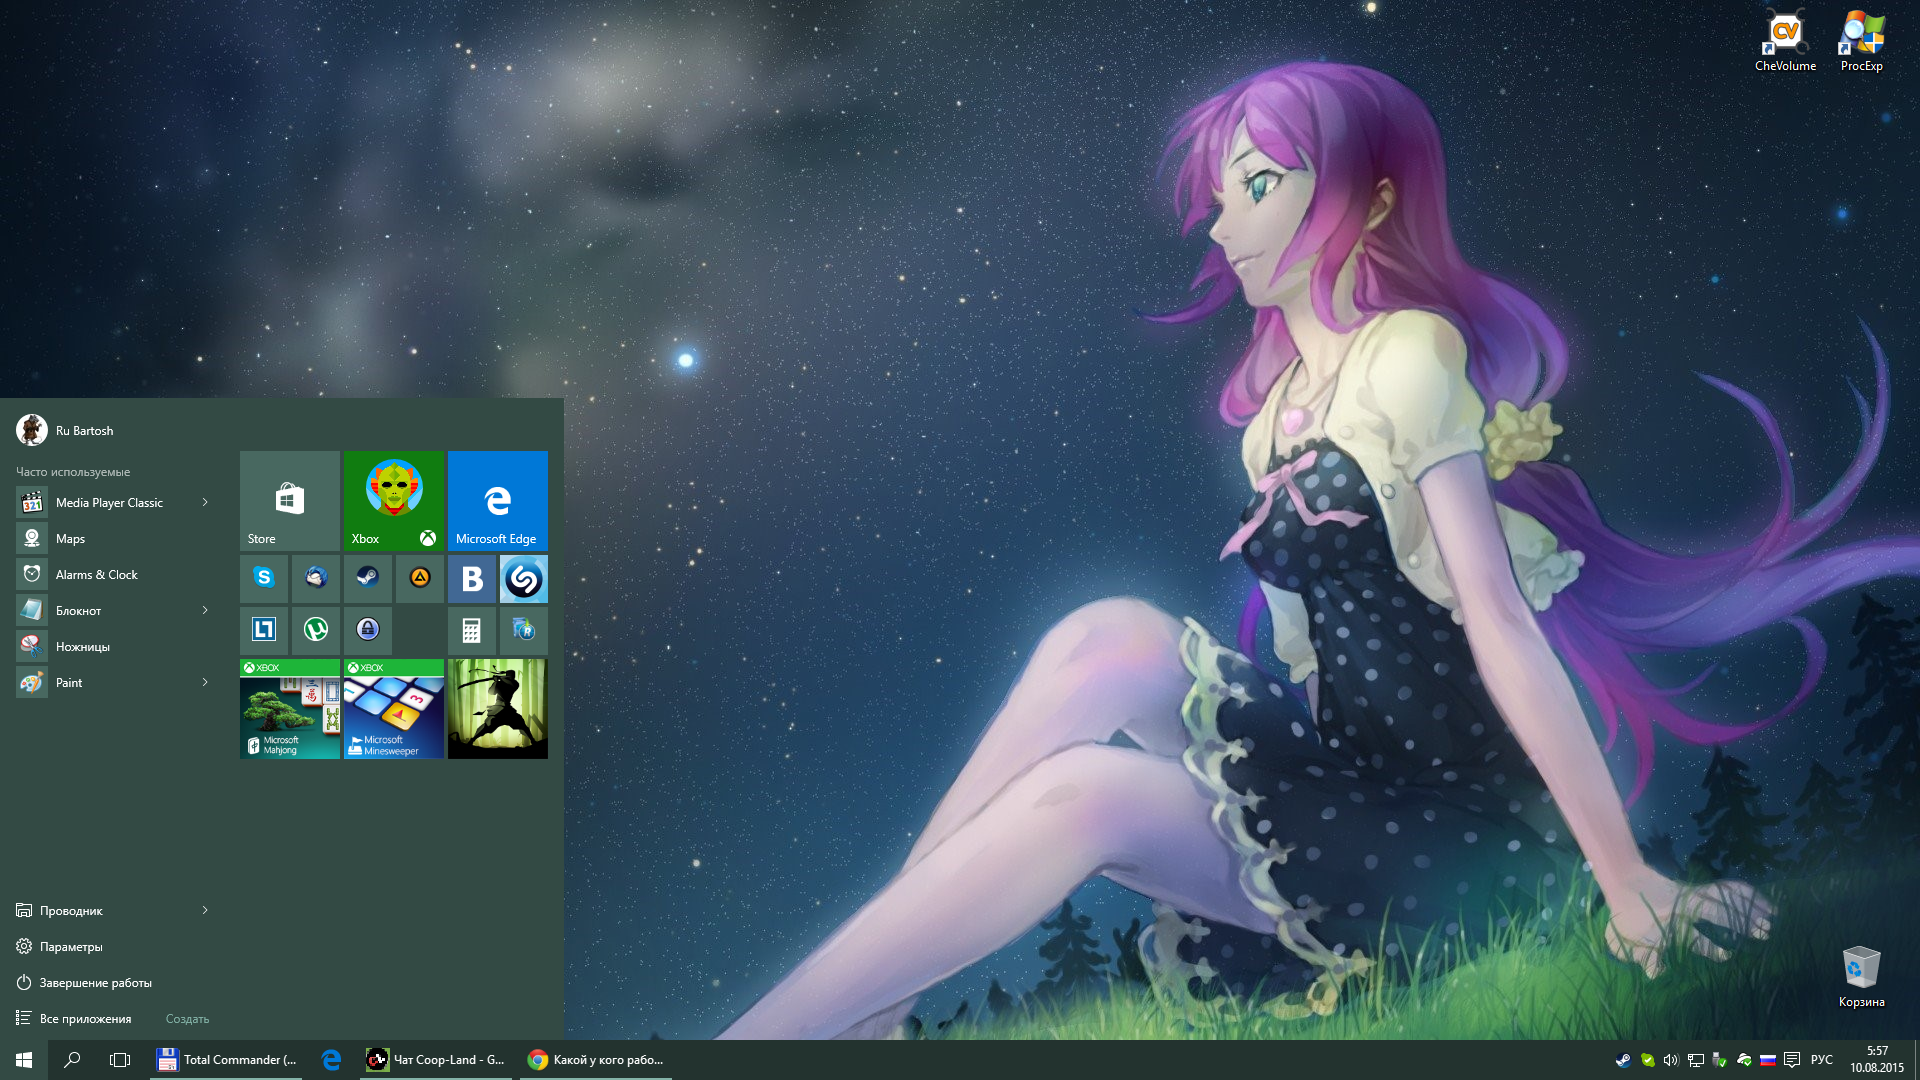Switch to Чат Coop-Land taskbar window

click(436, 1060)
